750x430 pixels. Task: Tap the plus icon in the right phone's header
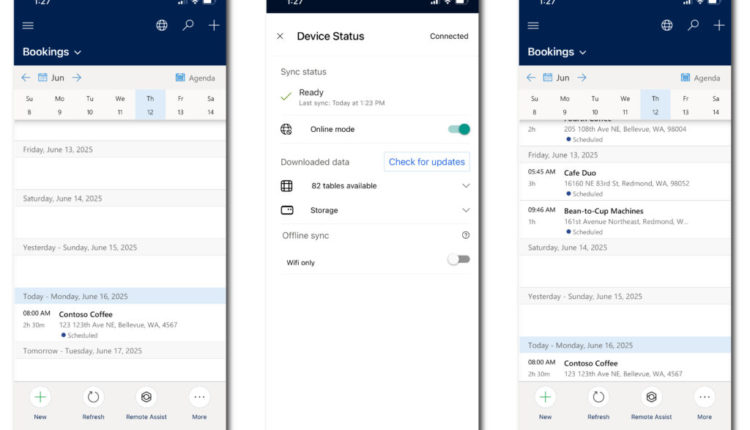tap(718, 25)
